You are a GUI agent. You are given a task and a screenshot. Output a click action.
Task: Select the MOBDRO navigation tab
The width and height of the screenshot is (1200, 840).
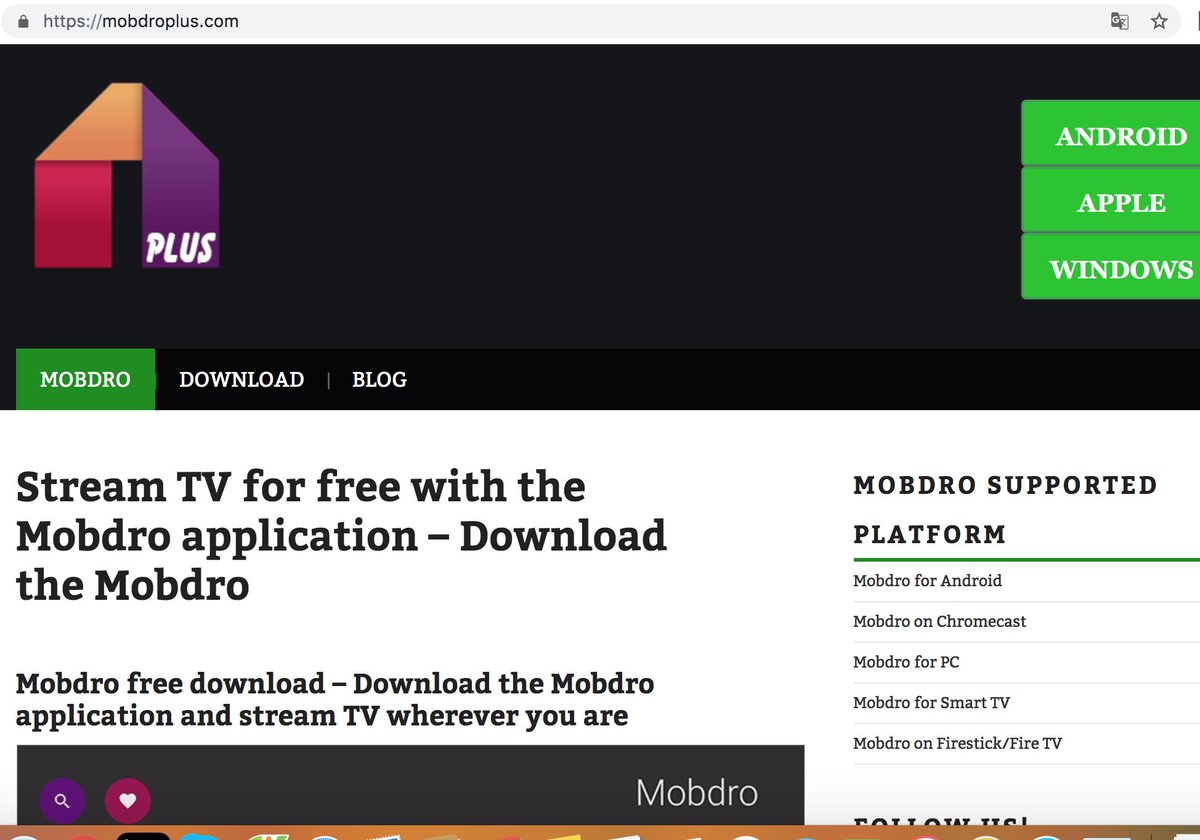[x=86, y=379]
